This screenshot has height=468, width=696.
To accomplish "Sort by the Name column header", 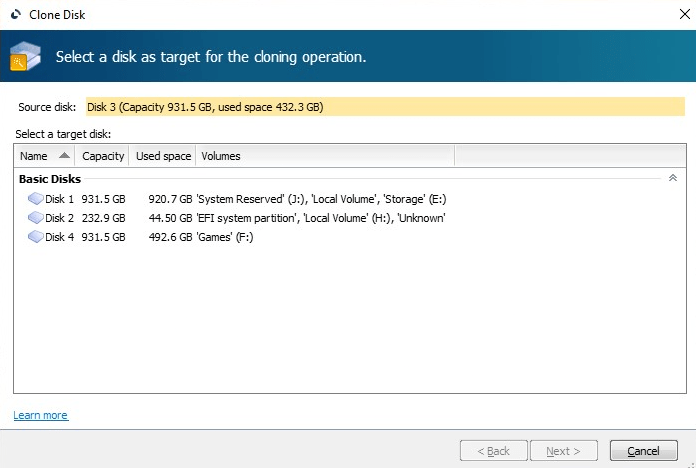I will [44, 156].
